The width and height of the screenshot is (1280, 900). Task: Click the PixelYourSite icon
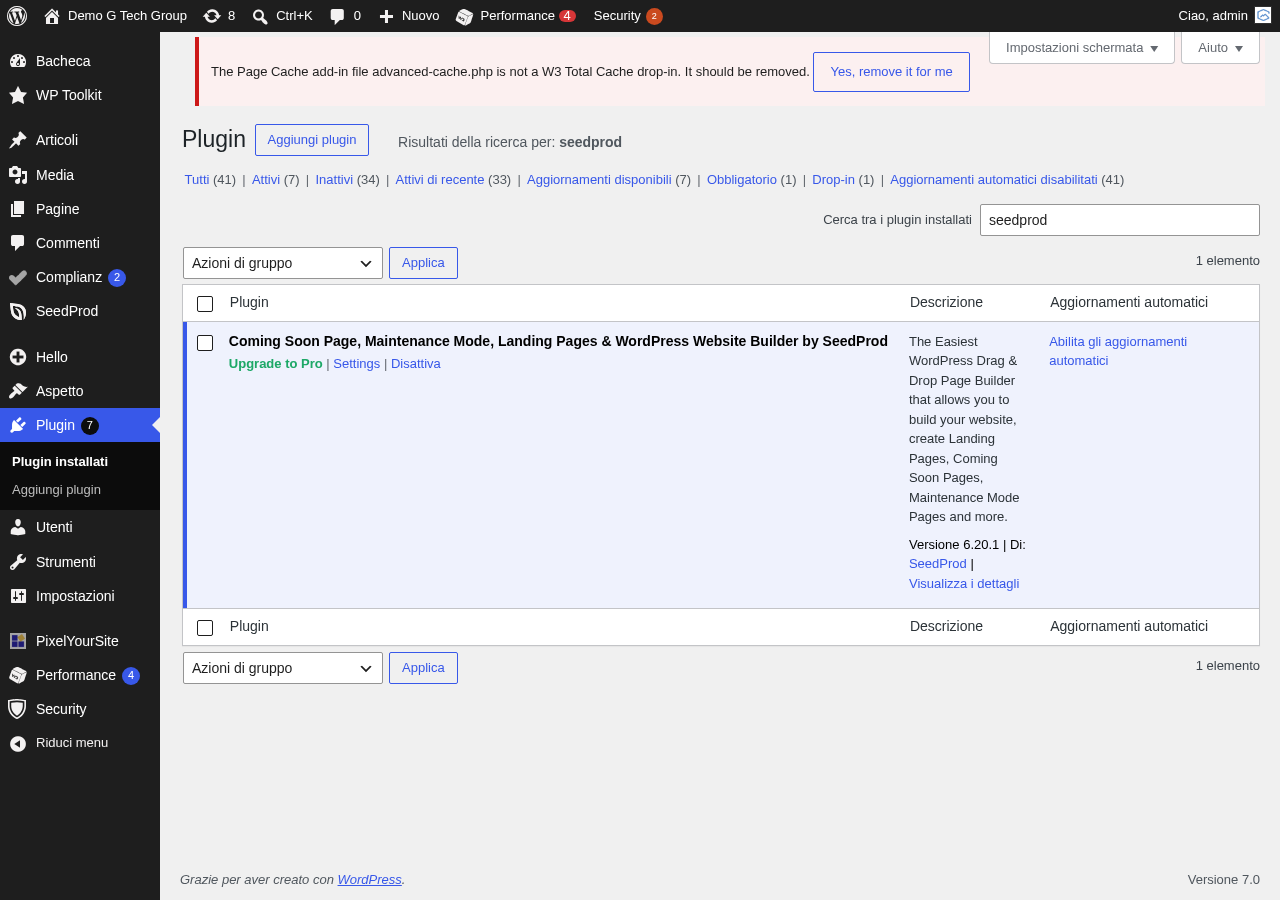(18, 641)
